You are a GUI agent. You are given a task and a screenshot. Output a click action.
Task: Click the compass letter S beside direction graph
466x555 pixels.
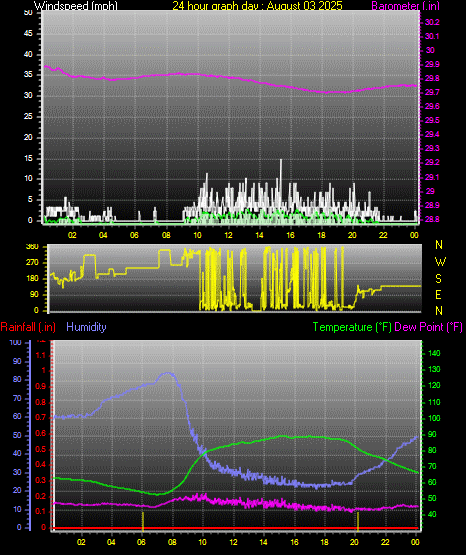(x=438, y=279)
